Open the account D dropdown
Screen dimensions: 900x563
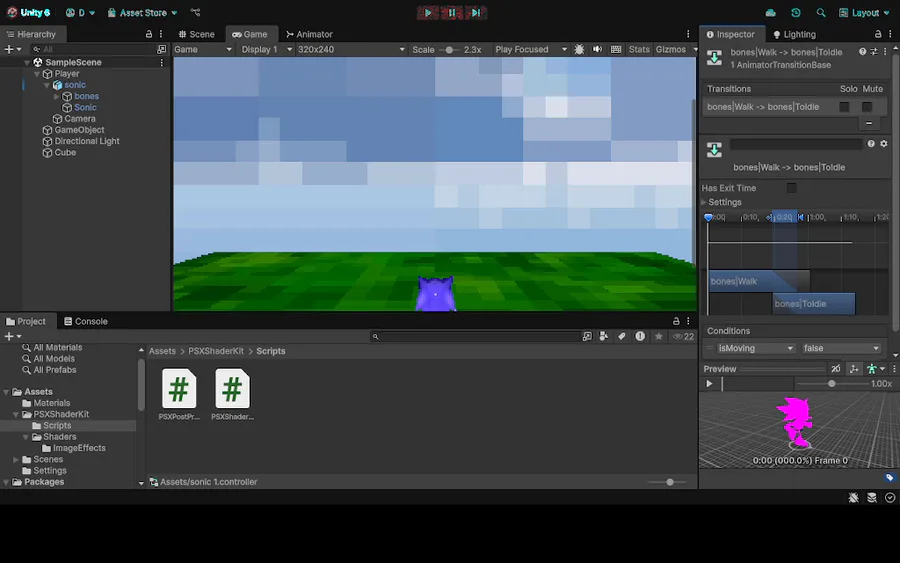click(80, 13)
